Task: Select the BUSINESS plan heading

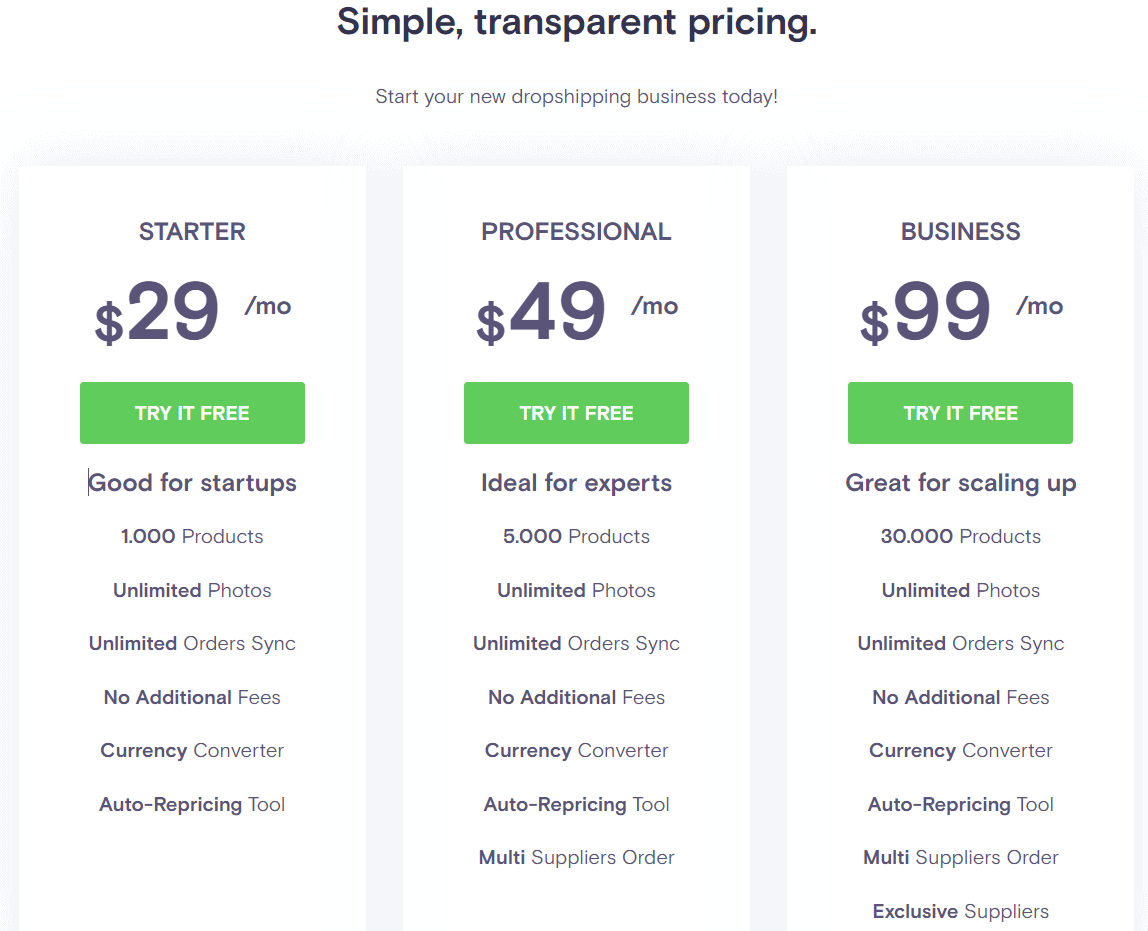Action: coord(960,231)
